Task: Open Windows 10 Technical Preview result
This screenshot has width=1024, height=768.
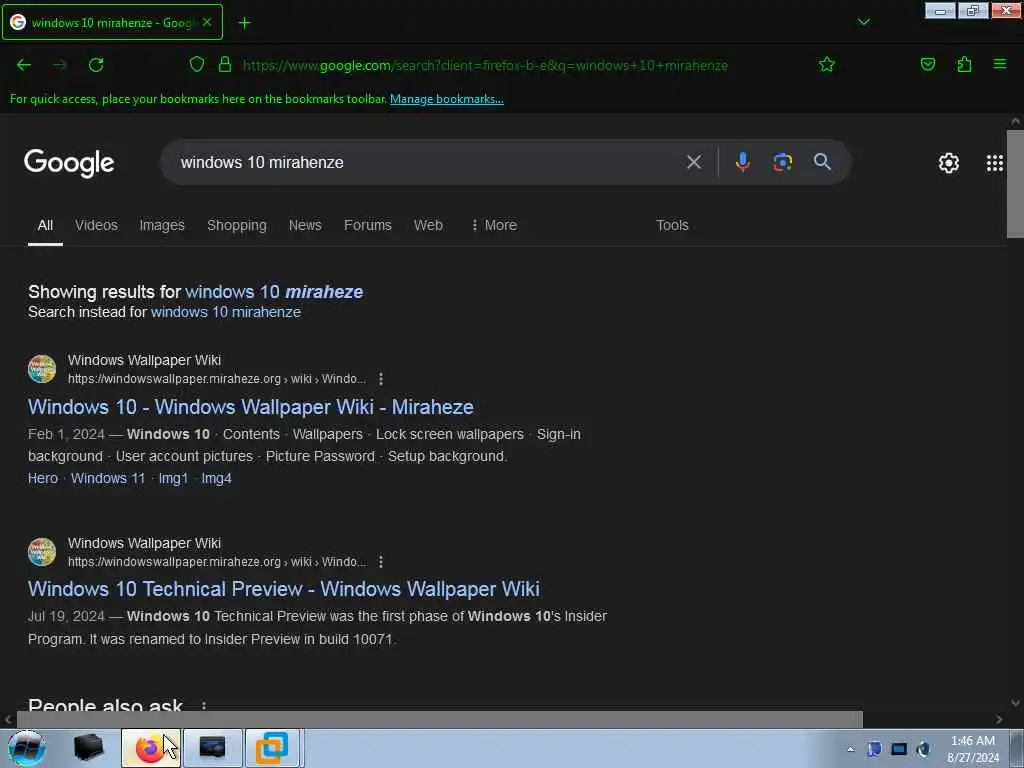Action: pos(283,589)
